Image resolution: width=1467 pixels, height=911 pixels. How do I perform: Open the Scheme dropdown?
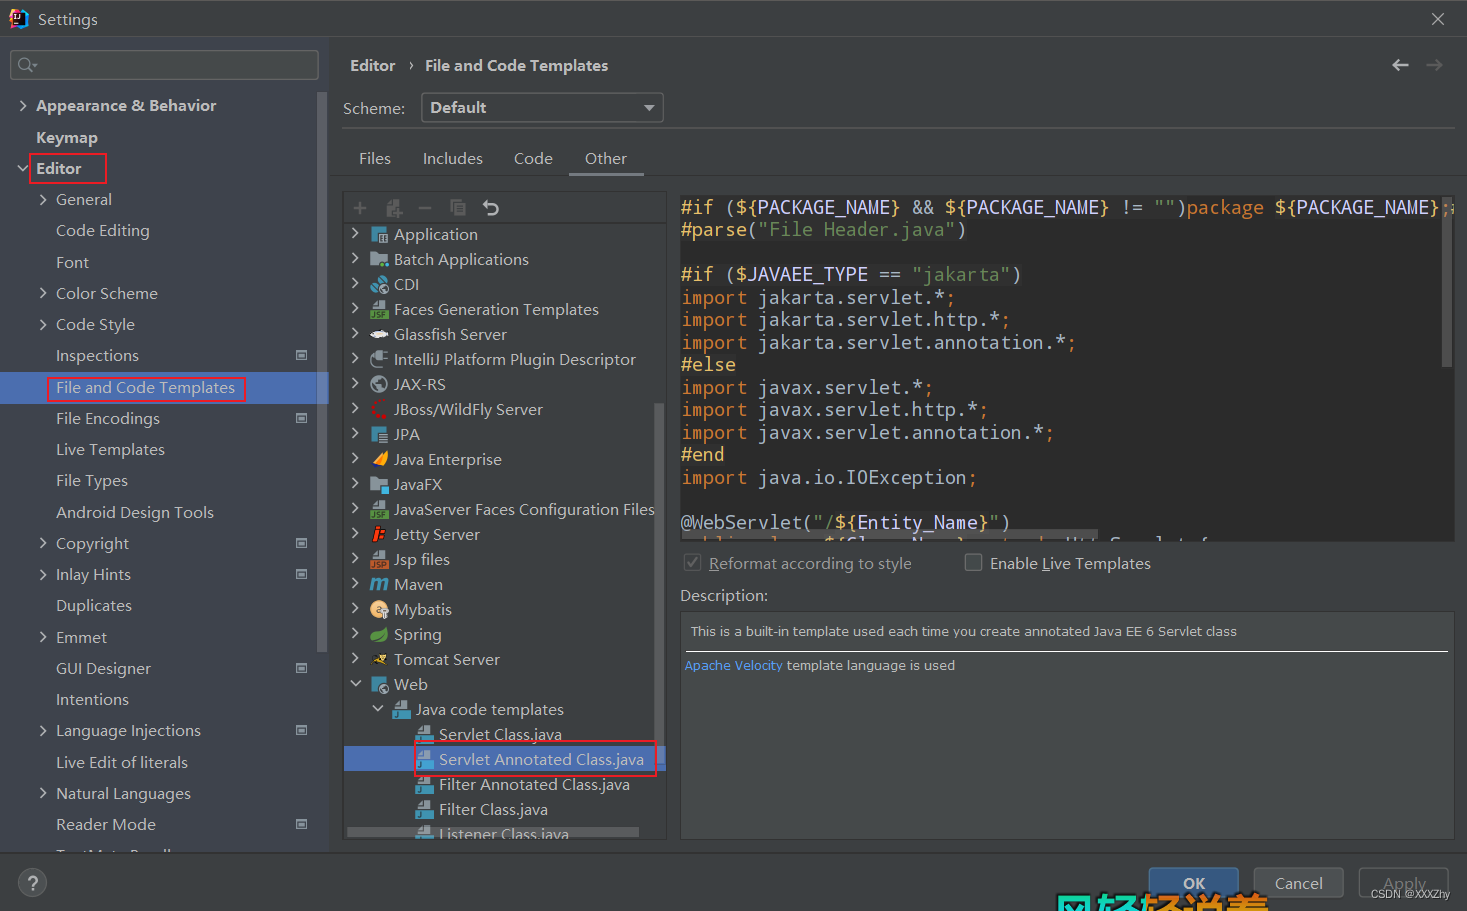[541, 107]
